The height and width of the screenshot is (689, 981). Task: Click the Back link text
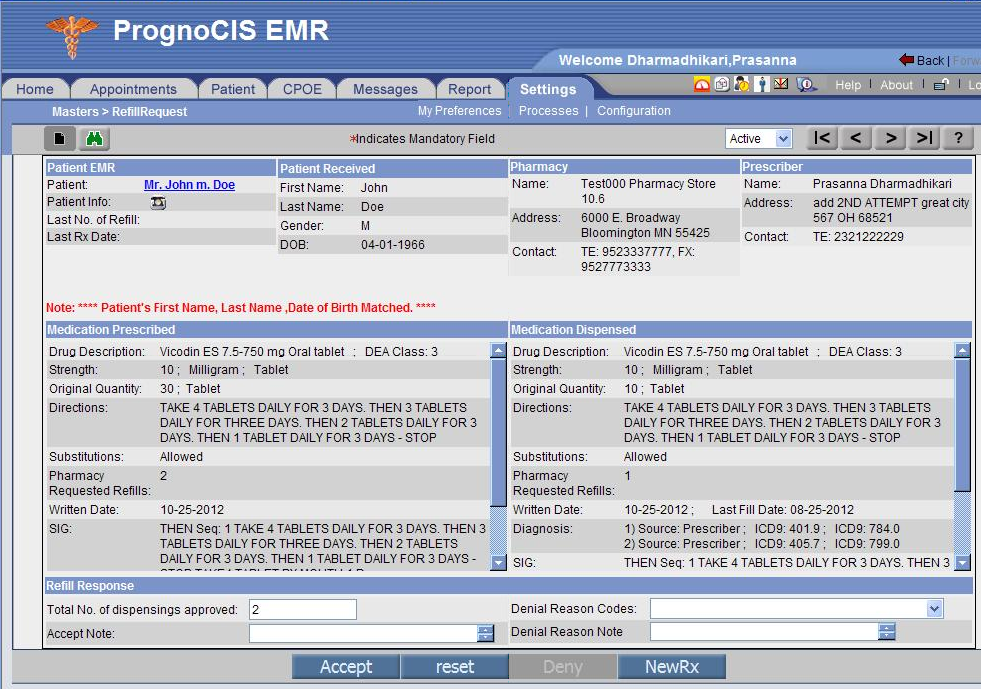pos(930,60)
